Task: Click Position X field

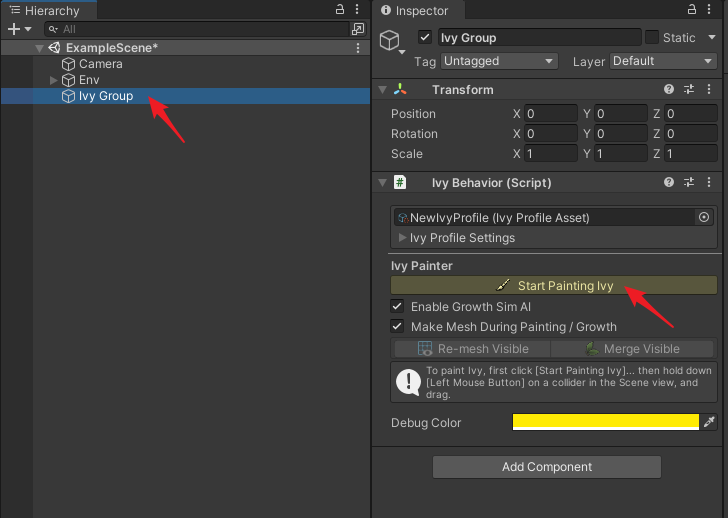Action: [x=551, y=114]
